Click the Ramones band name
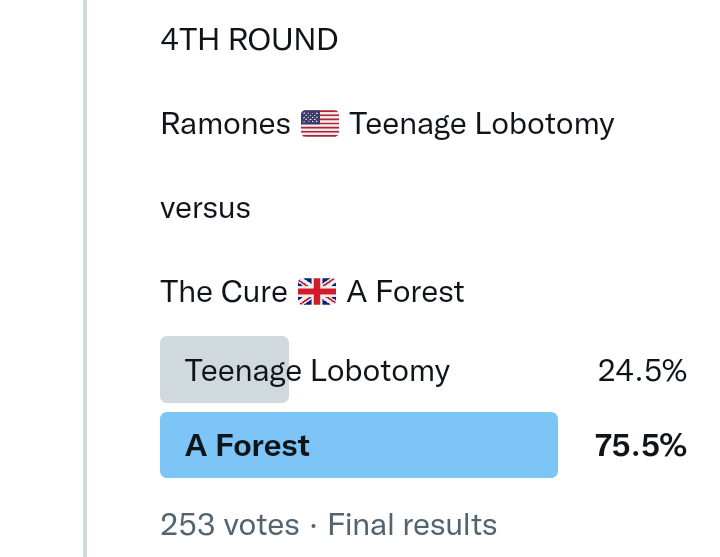 click(225, 124)
